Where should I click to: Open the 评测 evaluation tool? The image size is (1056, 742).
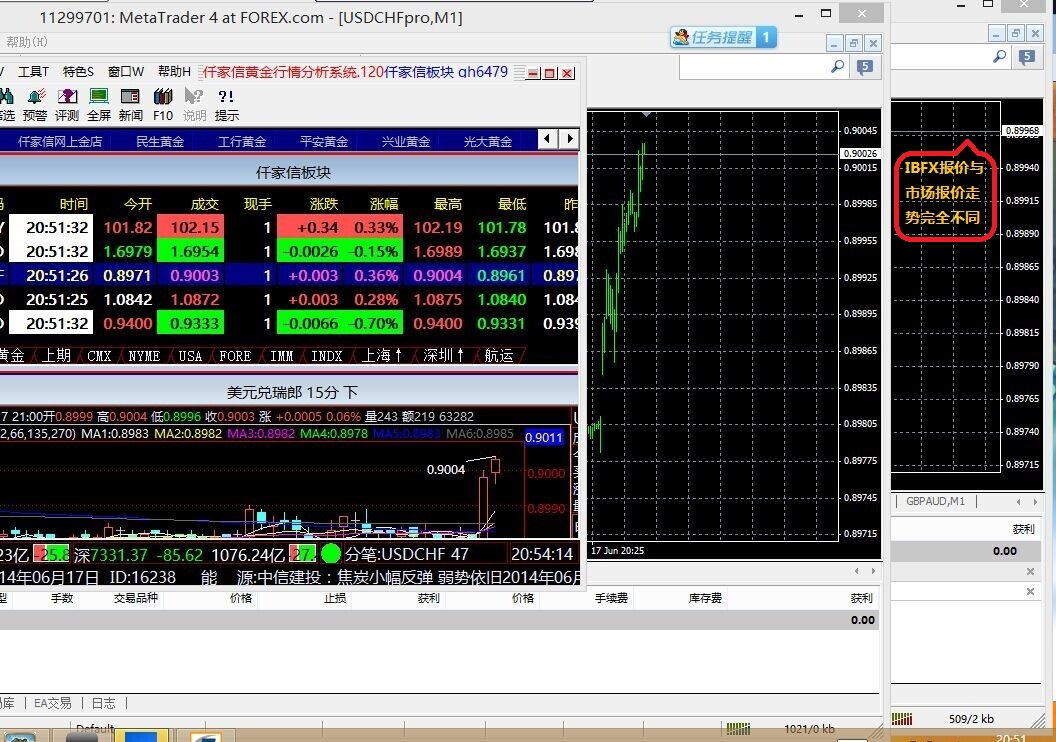67,97
